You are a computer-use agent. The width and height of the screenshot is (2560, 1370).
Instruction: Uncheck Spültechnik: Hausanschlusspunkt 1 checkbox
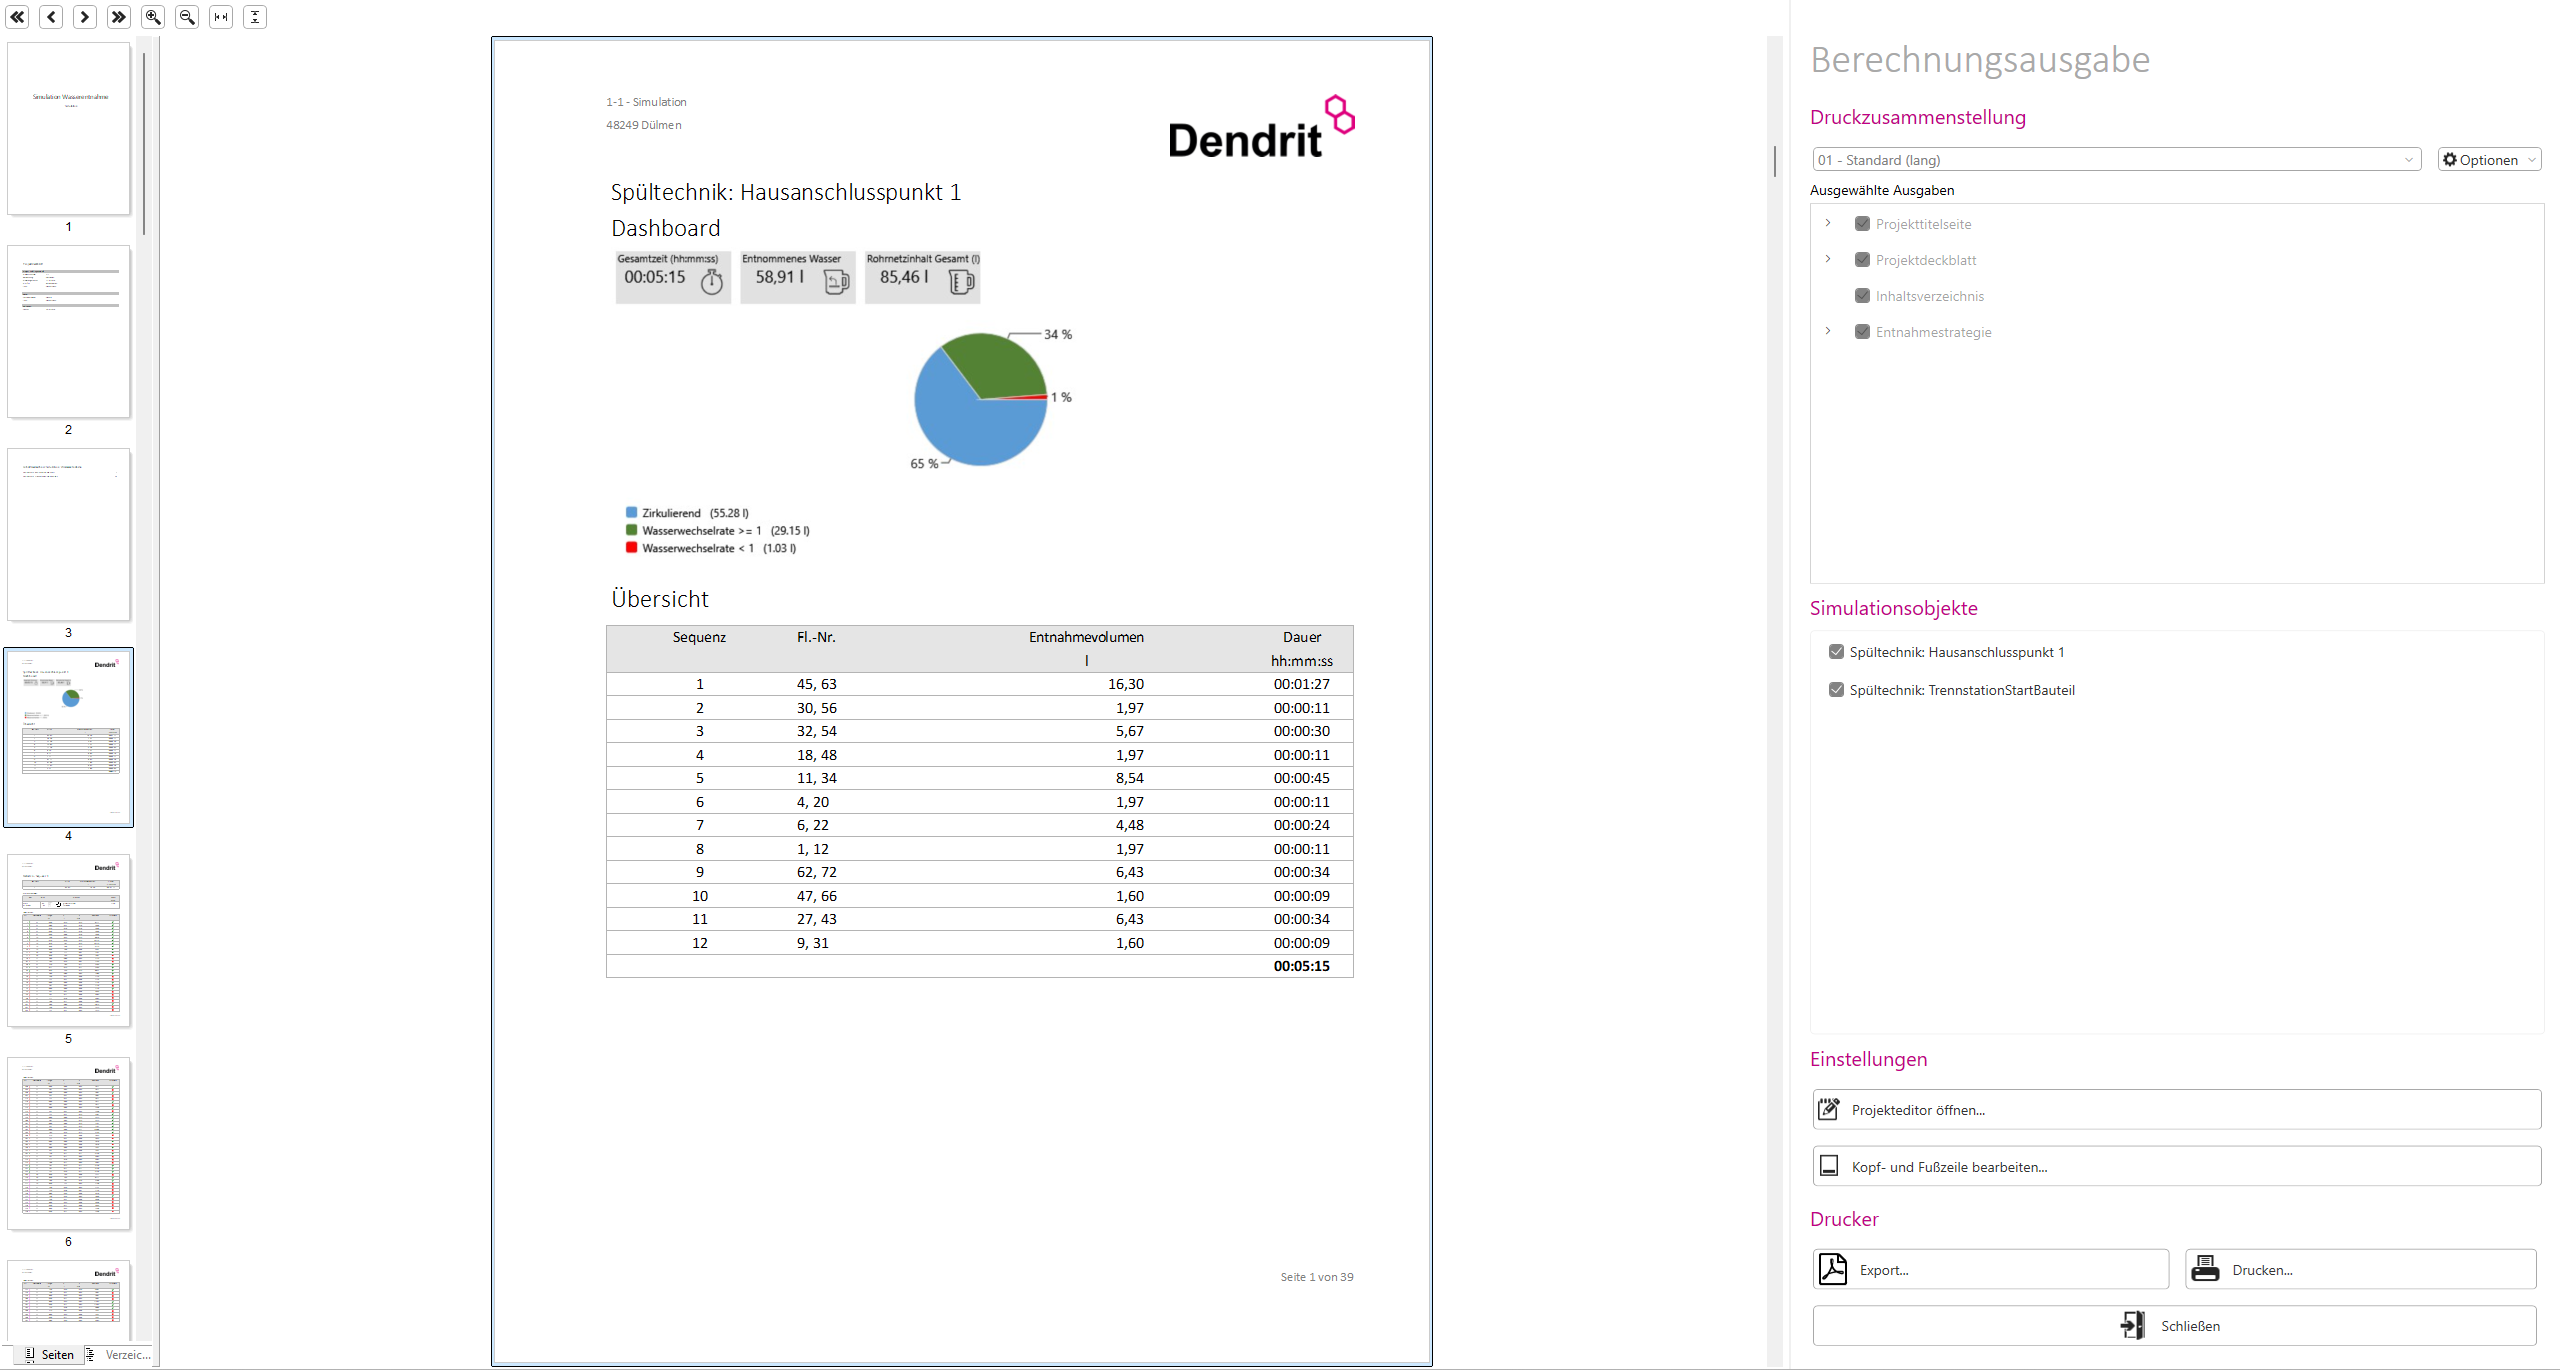tap(1836, 652)
